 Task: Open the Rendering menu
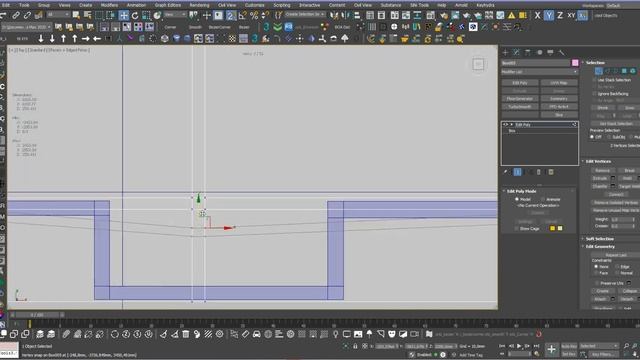tap(199, 5)
